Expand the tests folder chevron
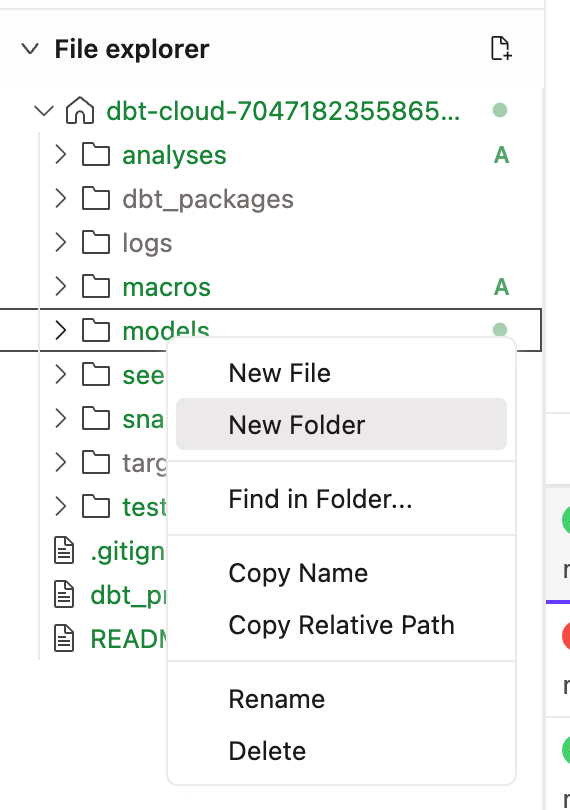The image size is (570, 810). pyautogui.click(x=60, y=506)
